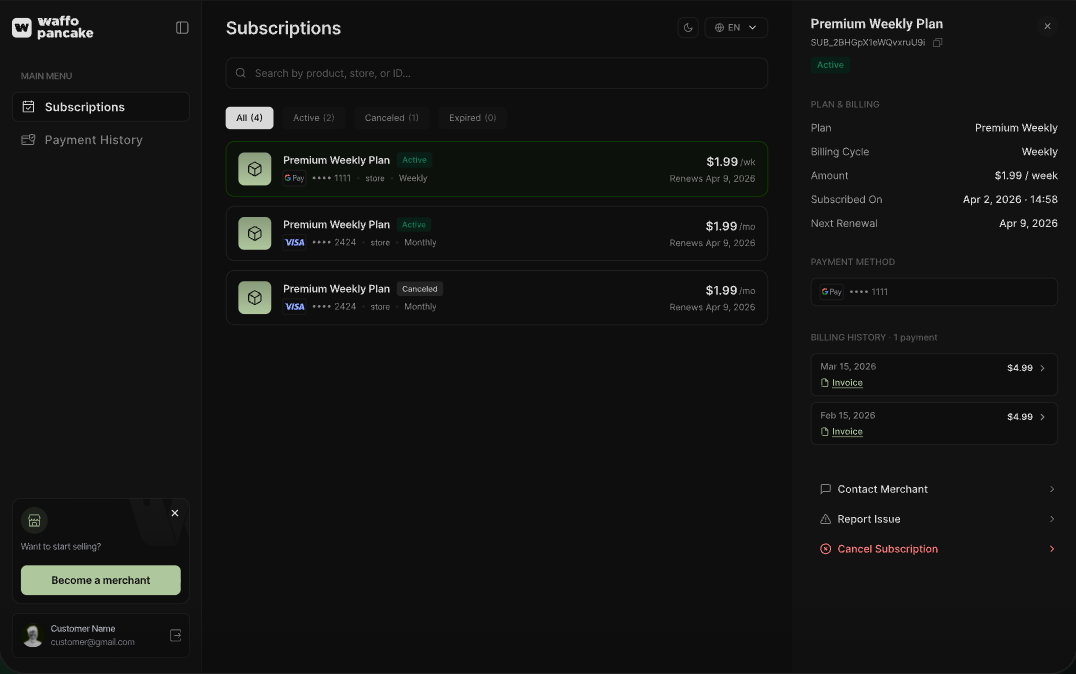Dismiss the Want to start selling card
The image size is (1076, 674).
pyautogui.click(x=175, y=513)
